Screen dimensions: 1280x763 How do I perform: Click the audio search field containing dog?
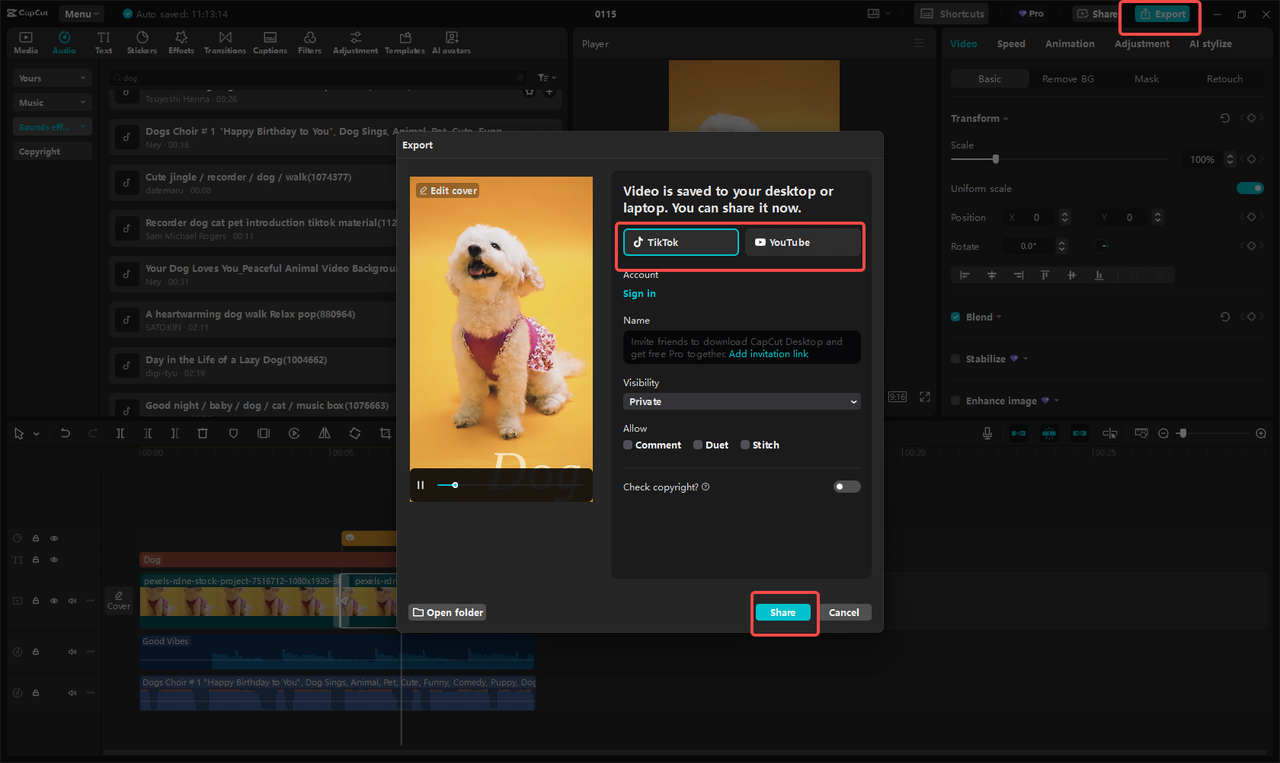[x=300, y=77]
